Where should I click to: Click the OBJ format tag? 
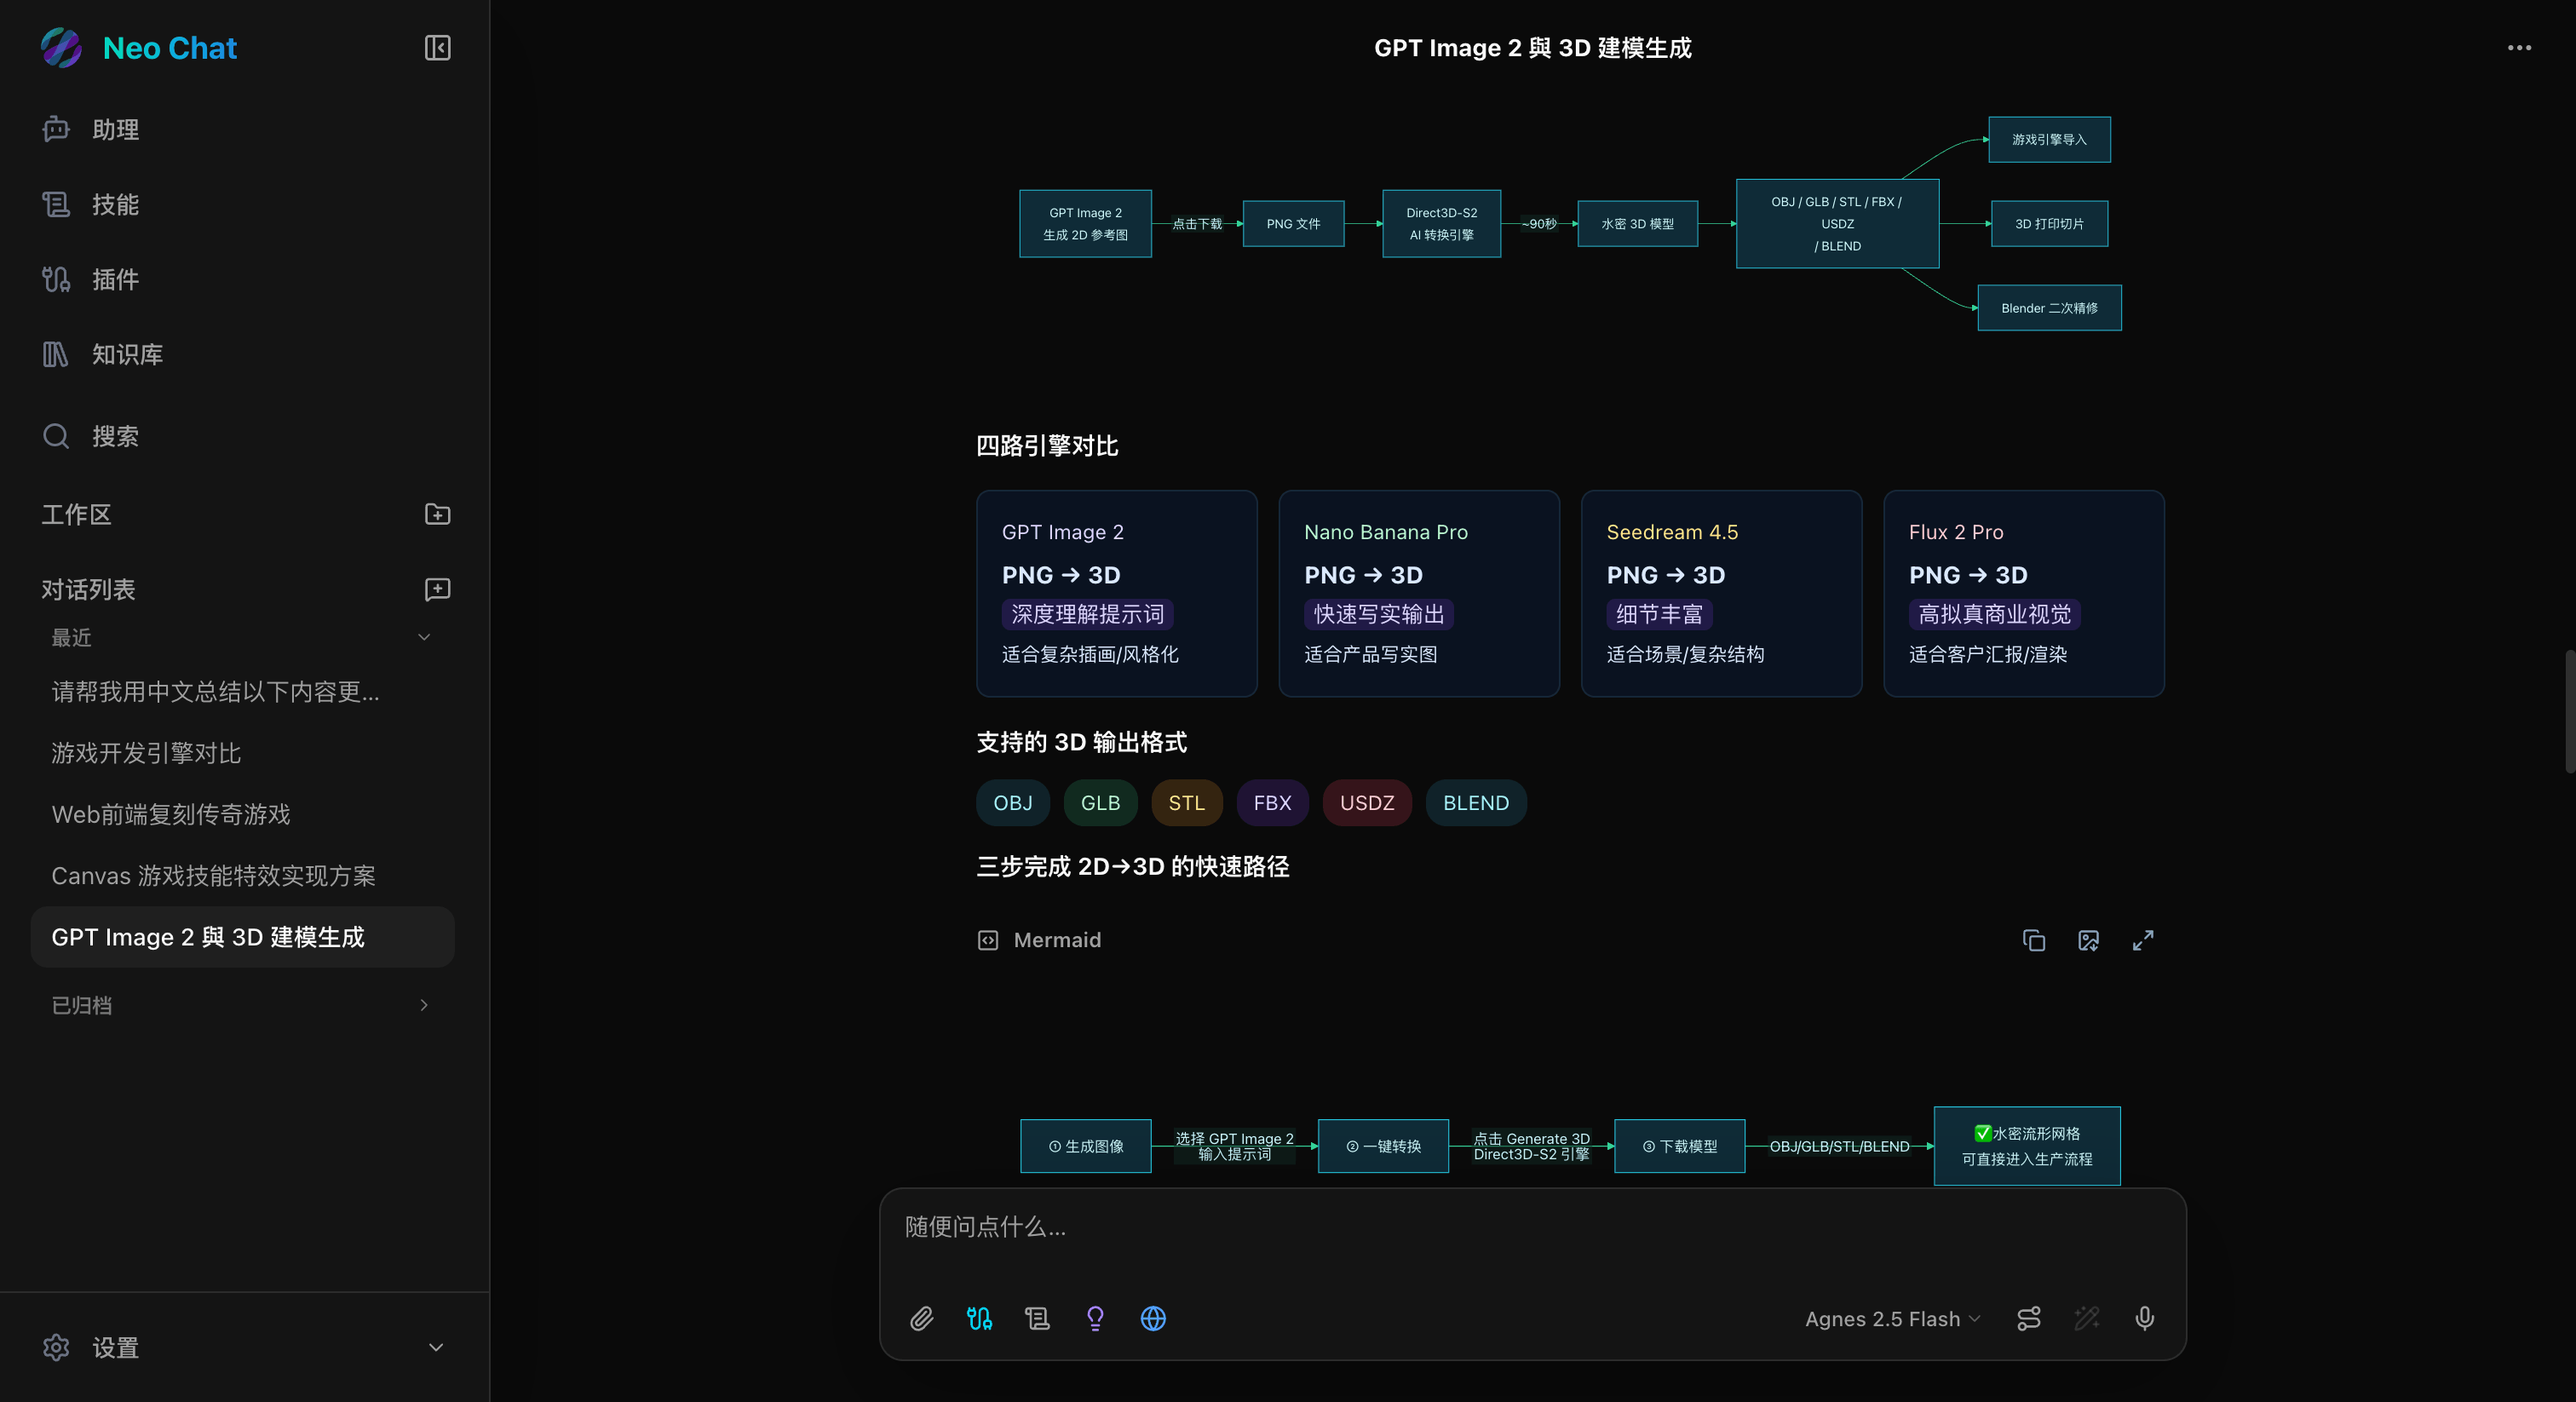pos(1012,803)
